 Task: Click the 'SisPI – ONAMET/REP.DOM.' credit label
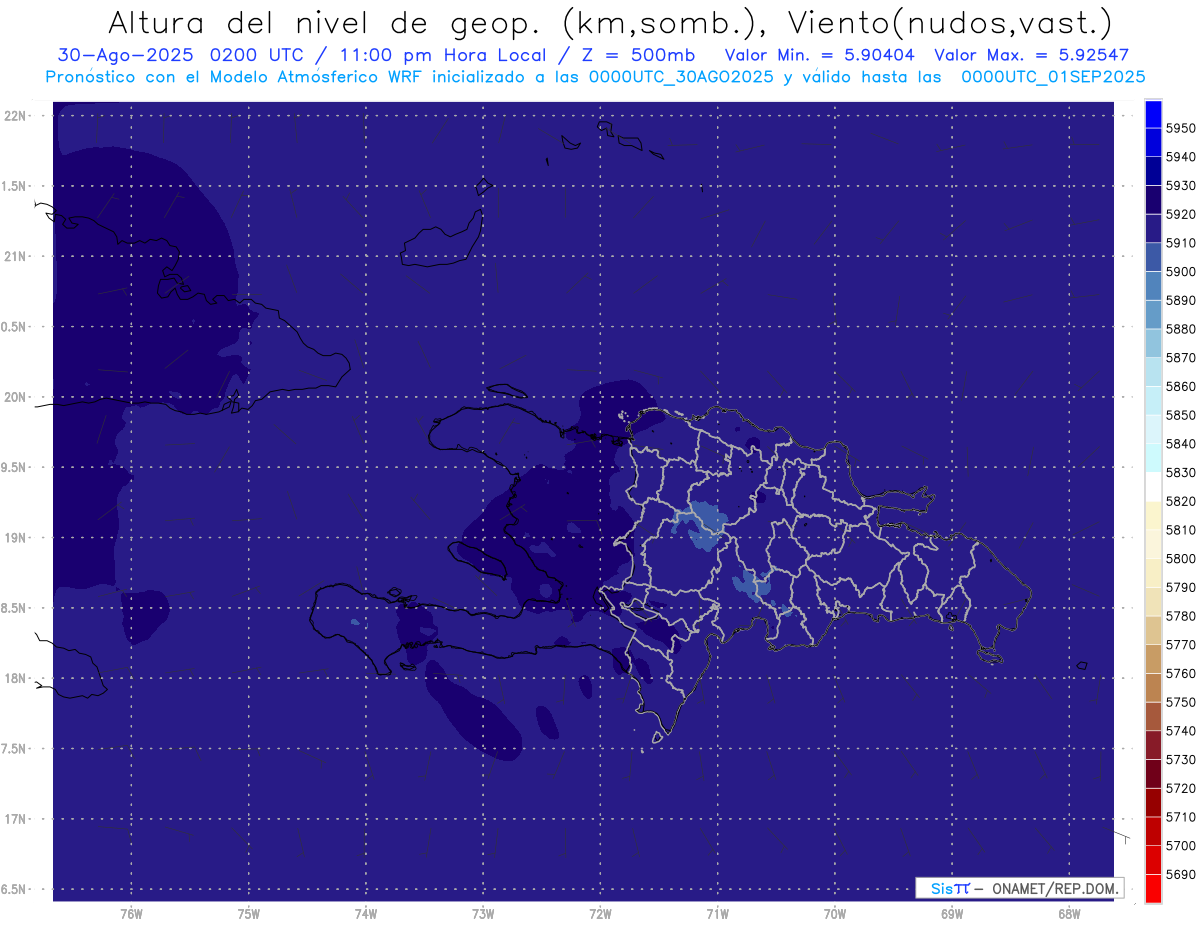[x=1019, y=888]
